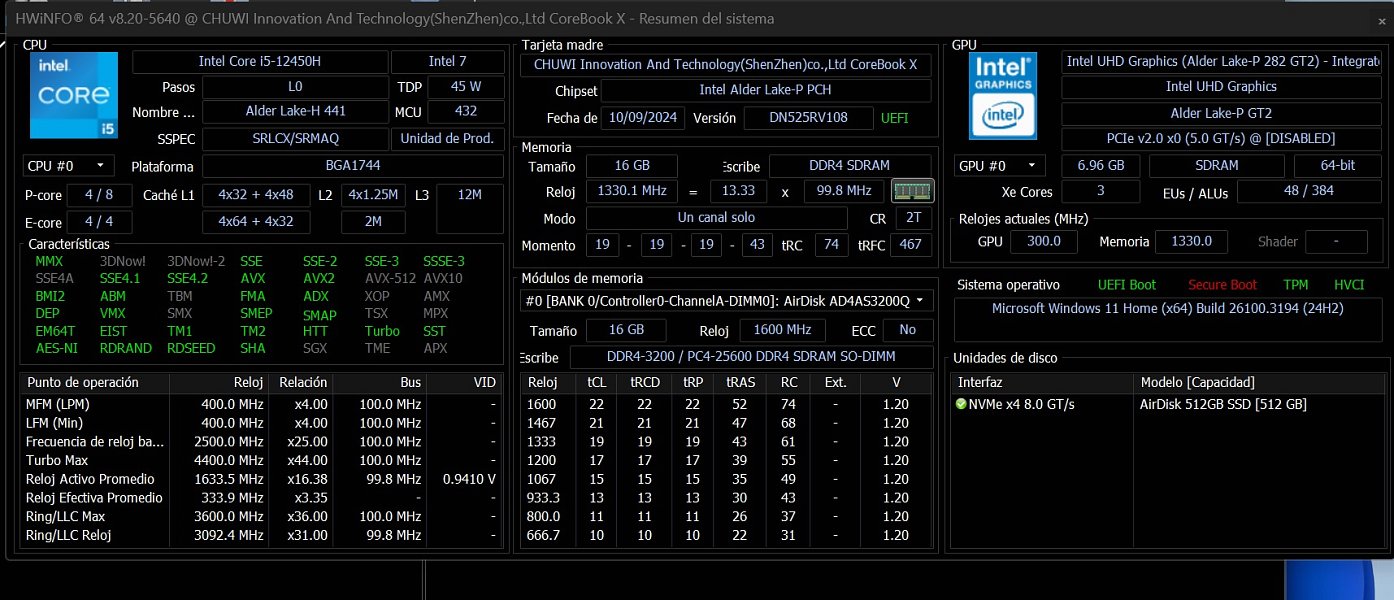Click the DDR4-3200 / PC4-25600 module type field
Screen dimensions: 1394x600
751,356
